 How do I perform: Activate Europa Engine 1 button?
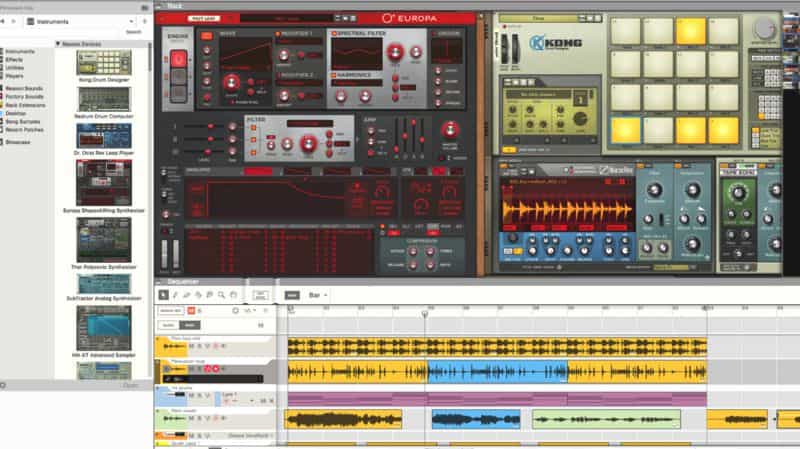click(x=178, y=59)
